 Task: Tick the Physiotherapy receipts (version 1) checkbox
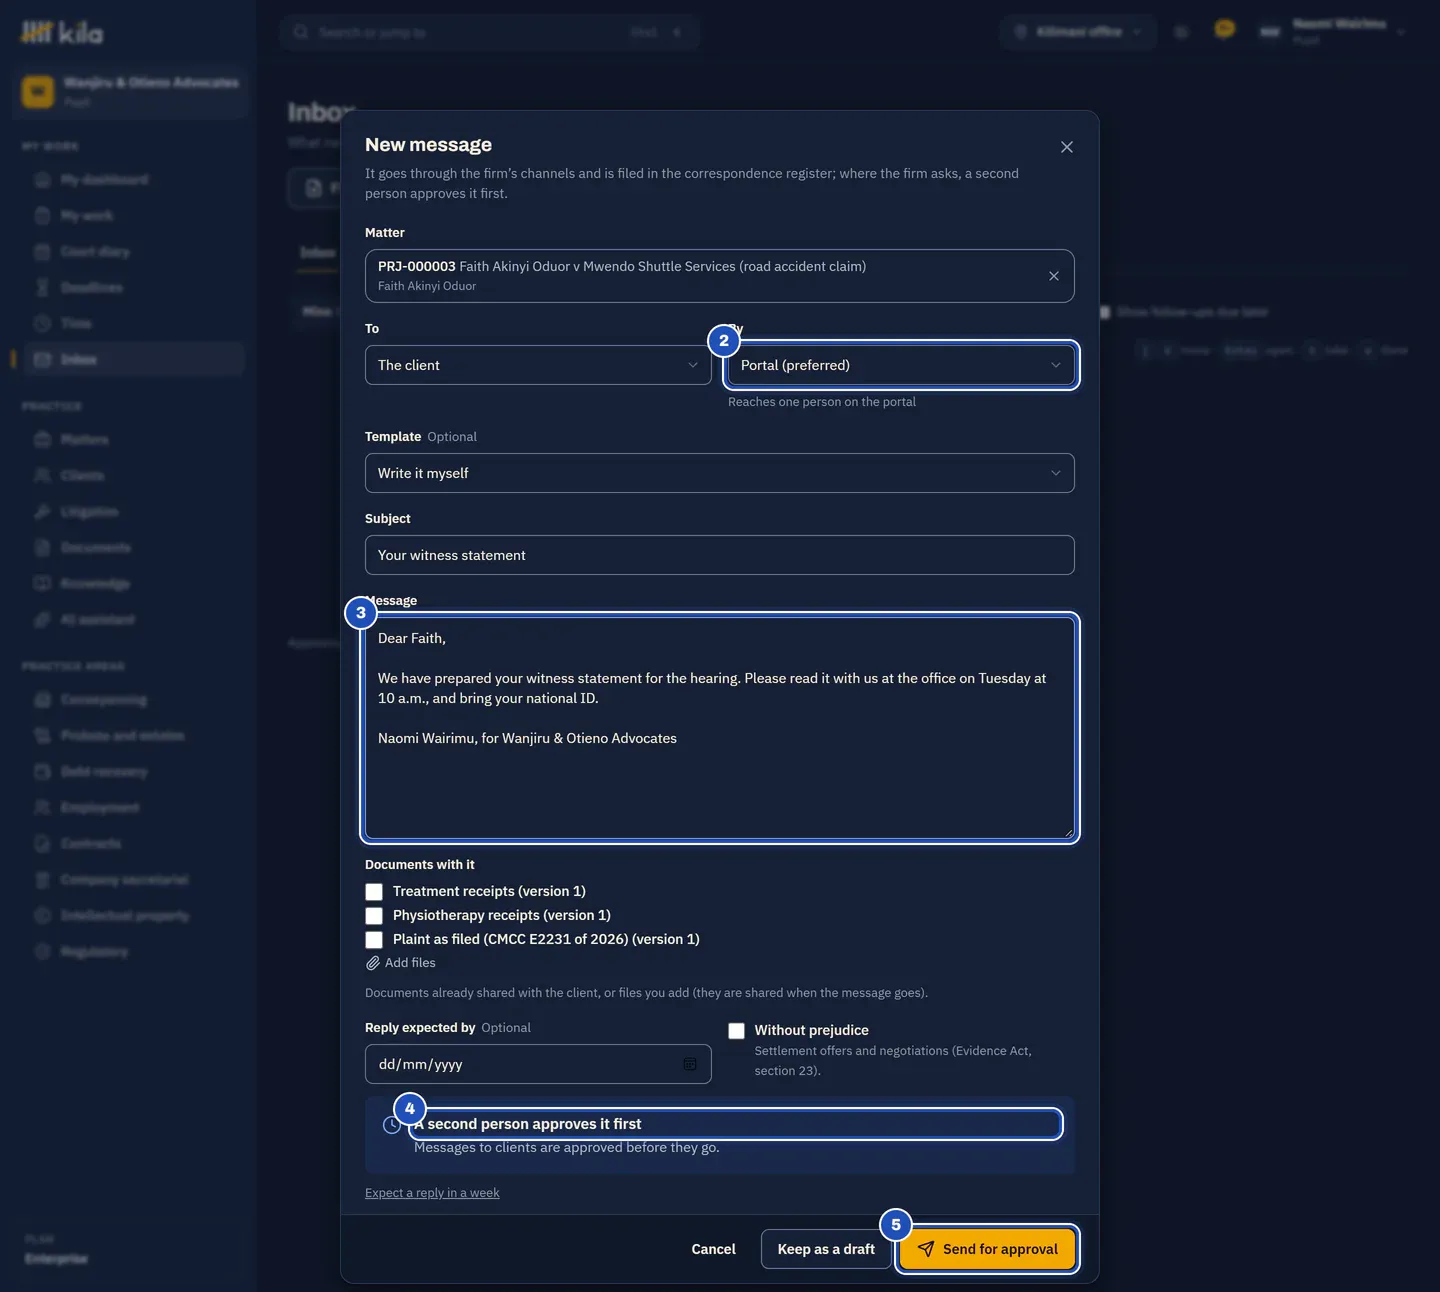click(374, 915)
